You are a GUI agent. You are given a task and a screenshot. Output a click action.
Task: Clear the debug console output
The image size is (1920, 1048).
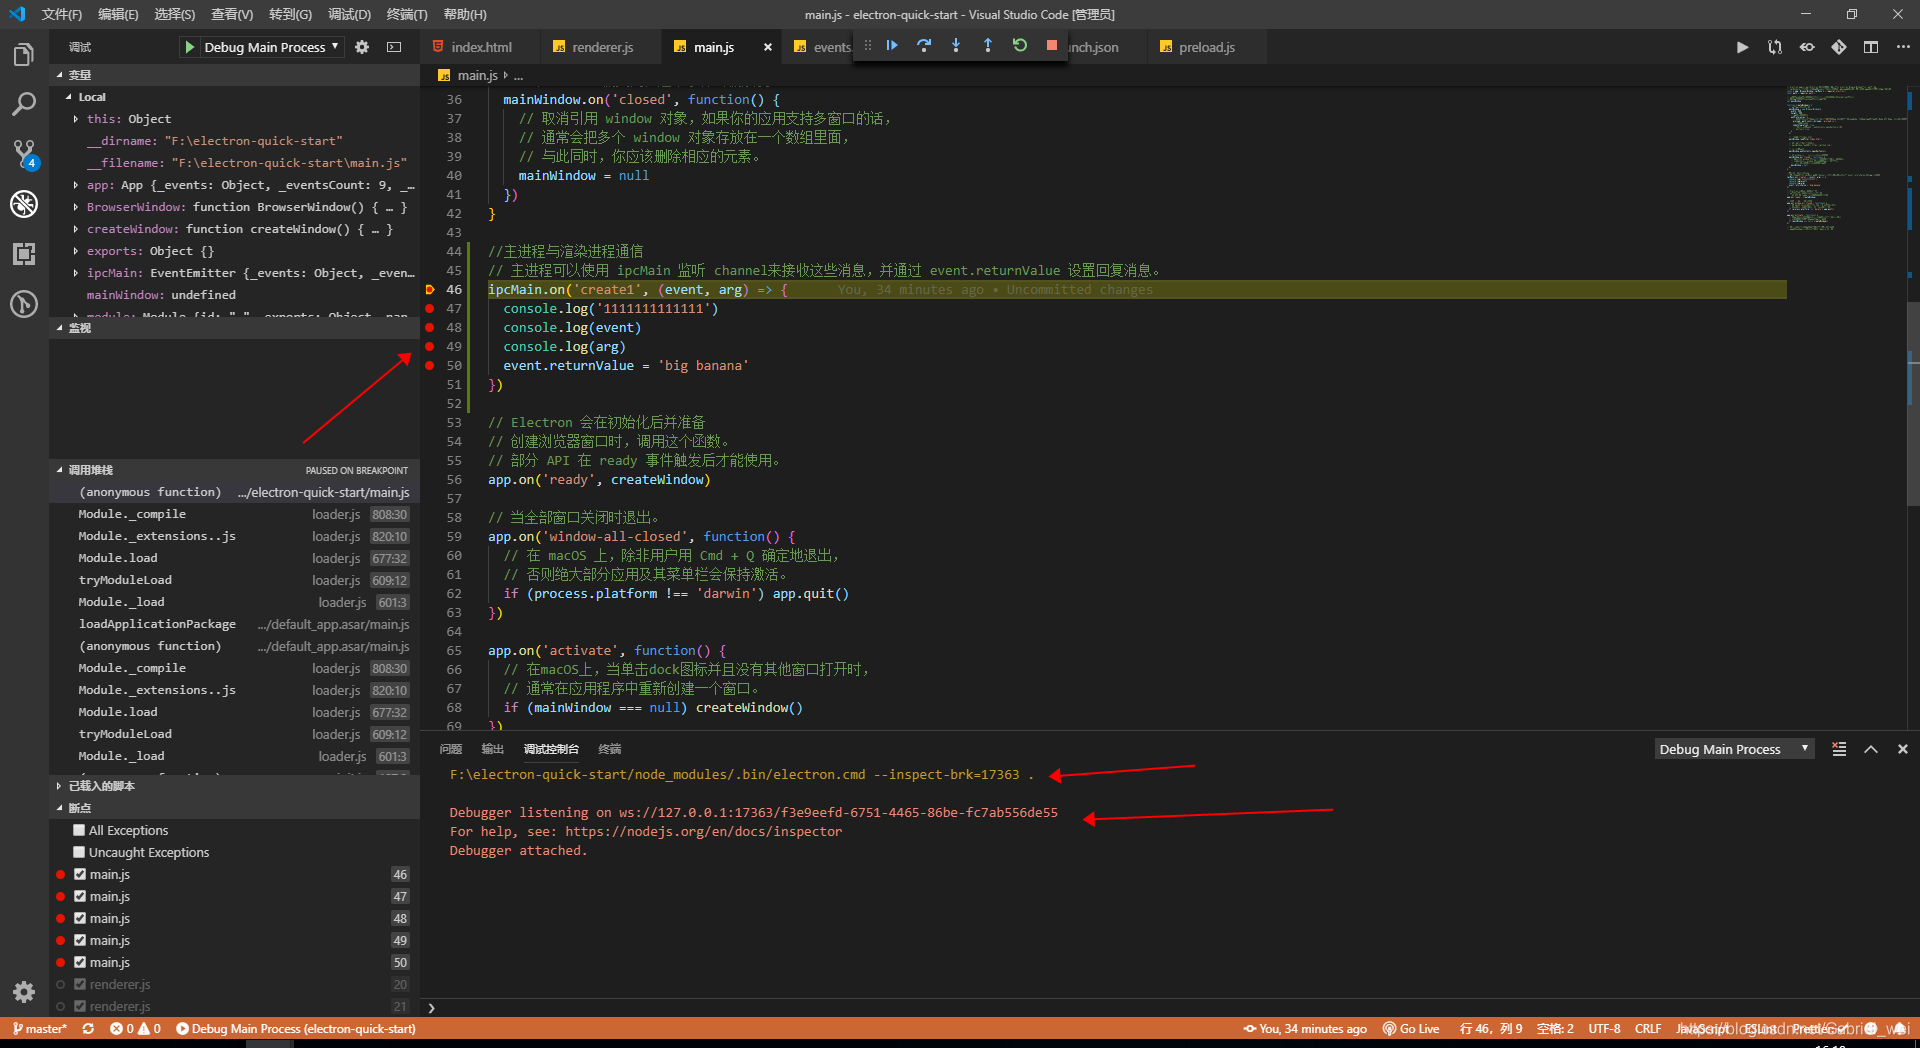[1839, 749]
